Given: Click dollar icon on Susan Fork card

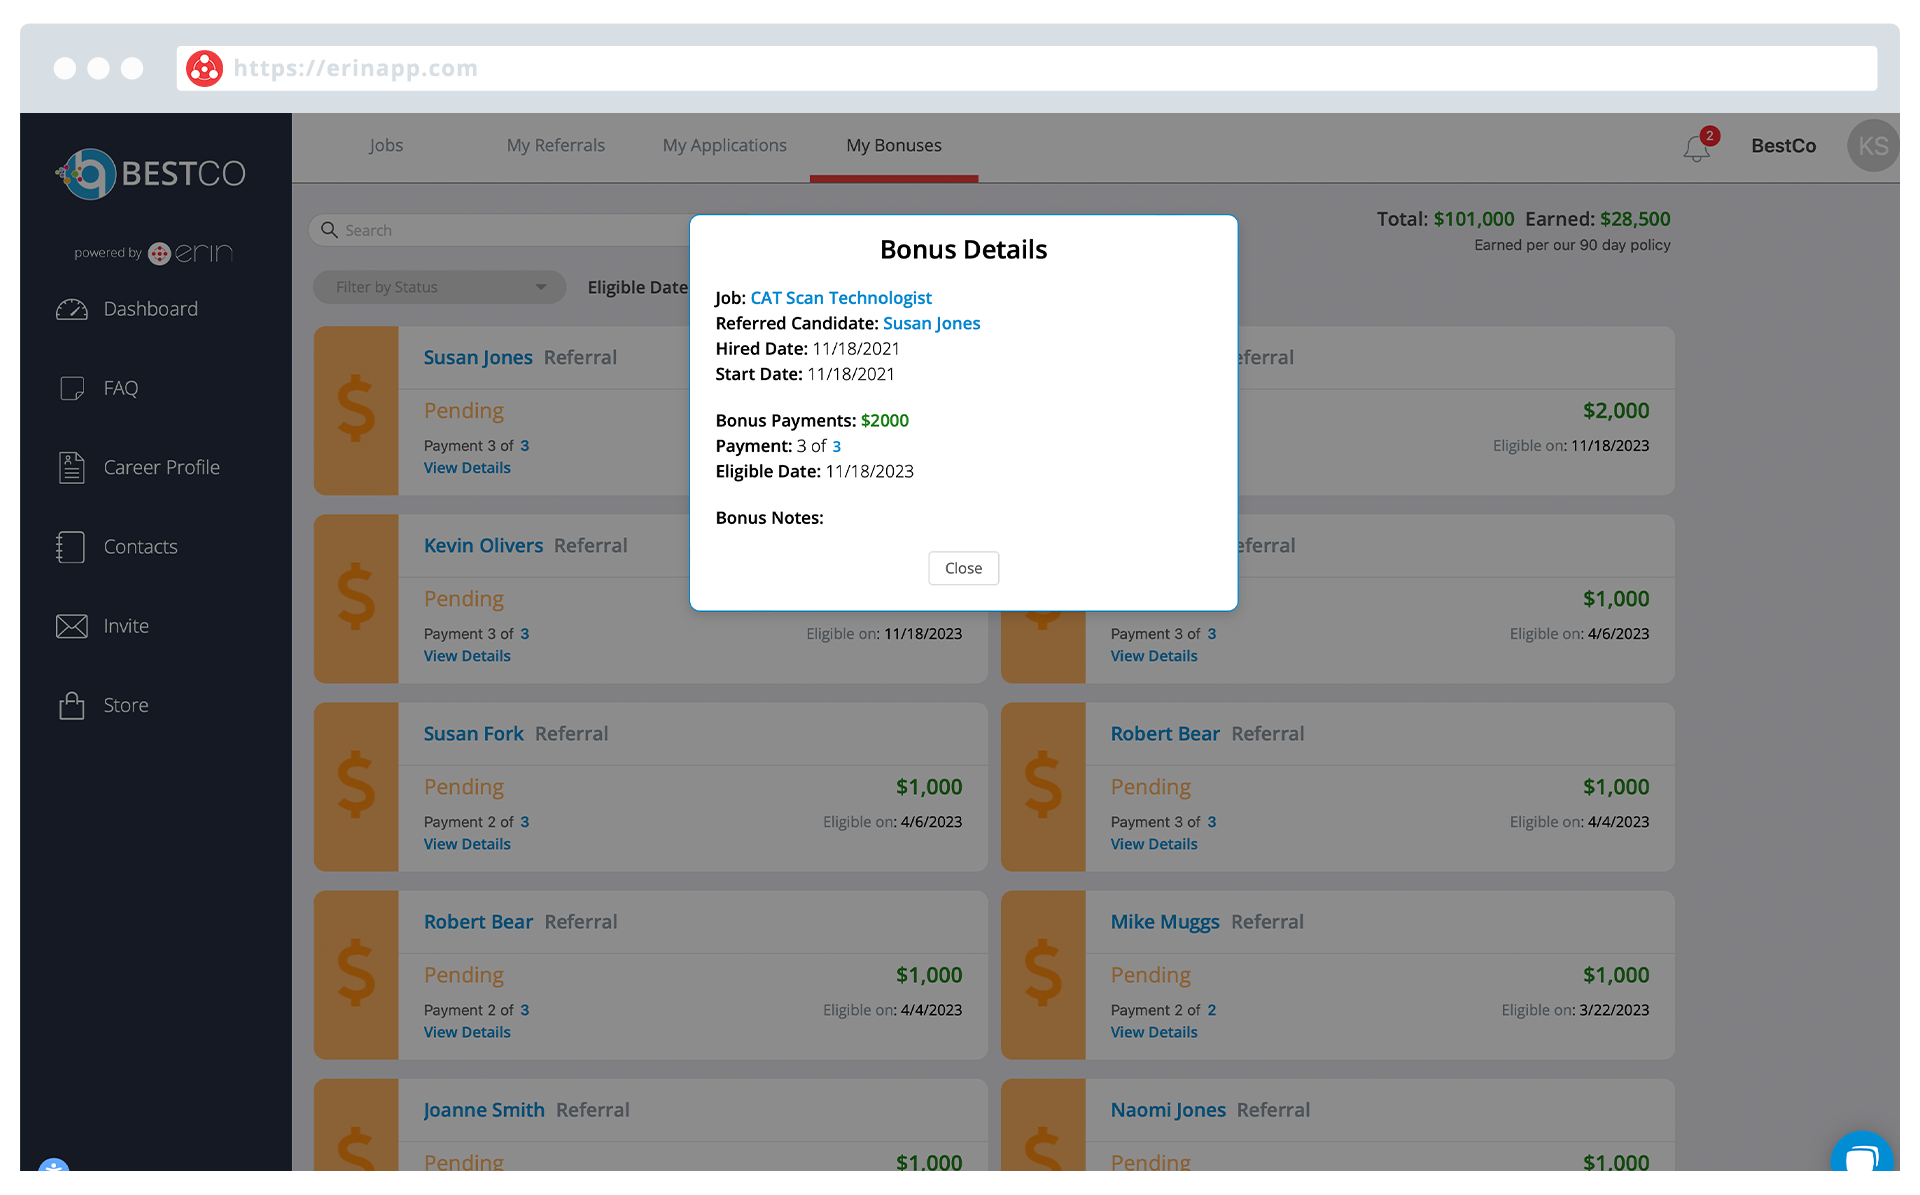Looking at the screenshot, I should coord(356,786).
